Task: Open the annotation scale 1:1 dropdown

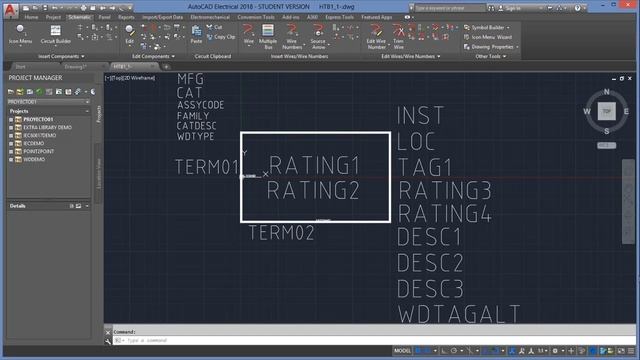Action: pyautogui.click(x=543, y=351)
